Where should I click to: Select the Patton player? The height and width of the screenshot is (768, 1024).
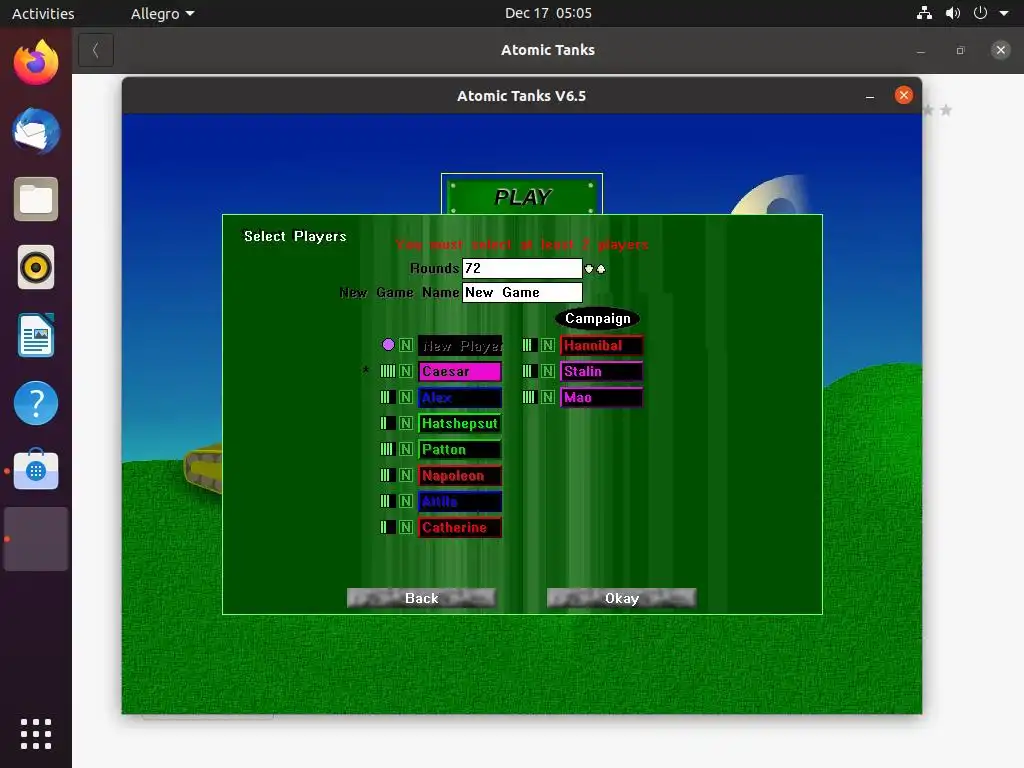[460, 449]
